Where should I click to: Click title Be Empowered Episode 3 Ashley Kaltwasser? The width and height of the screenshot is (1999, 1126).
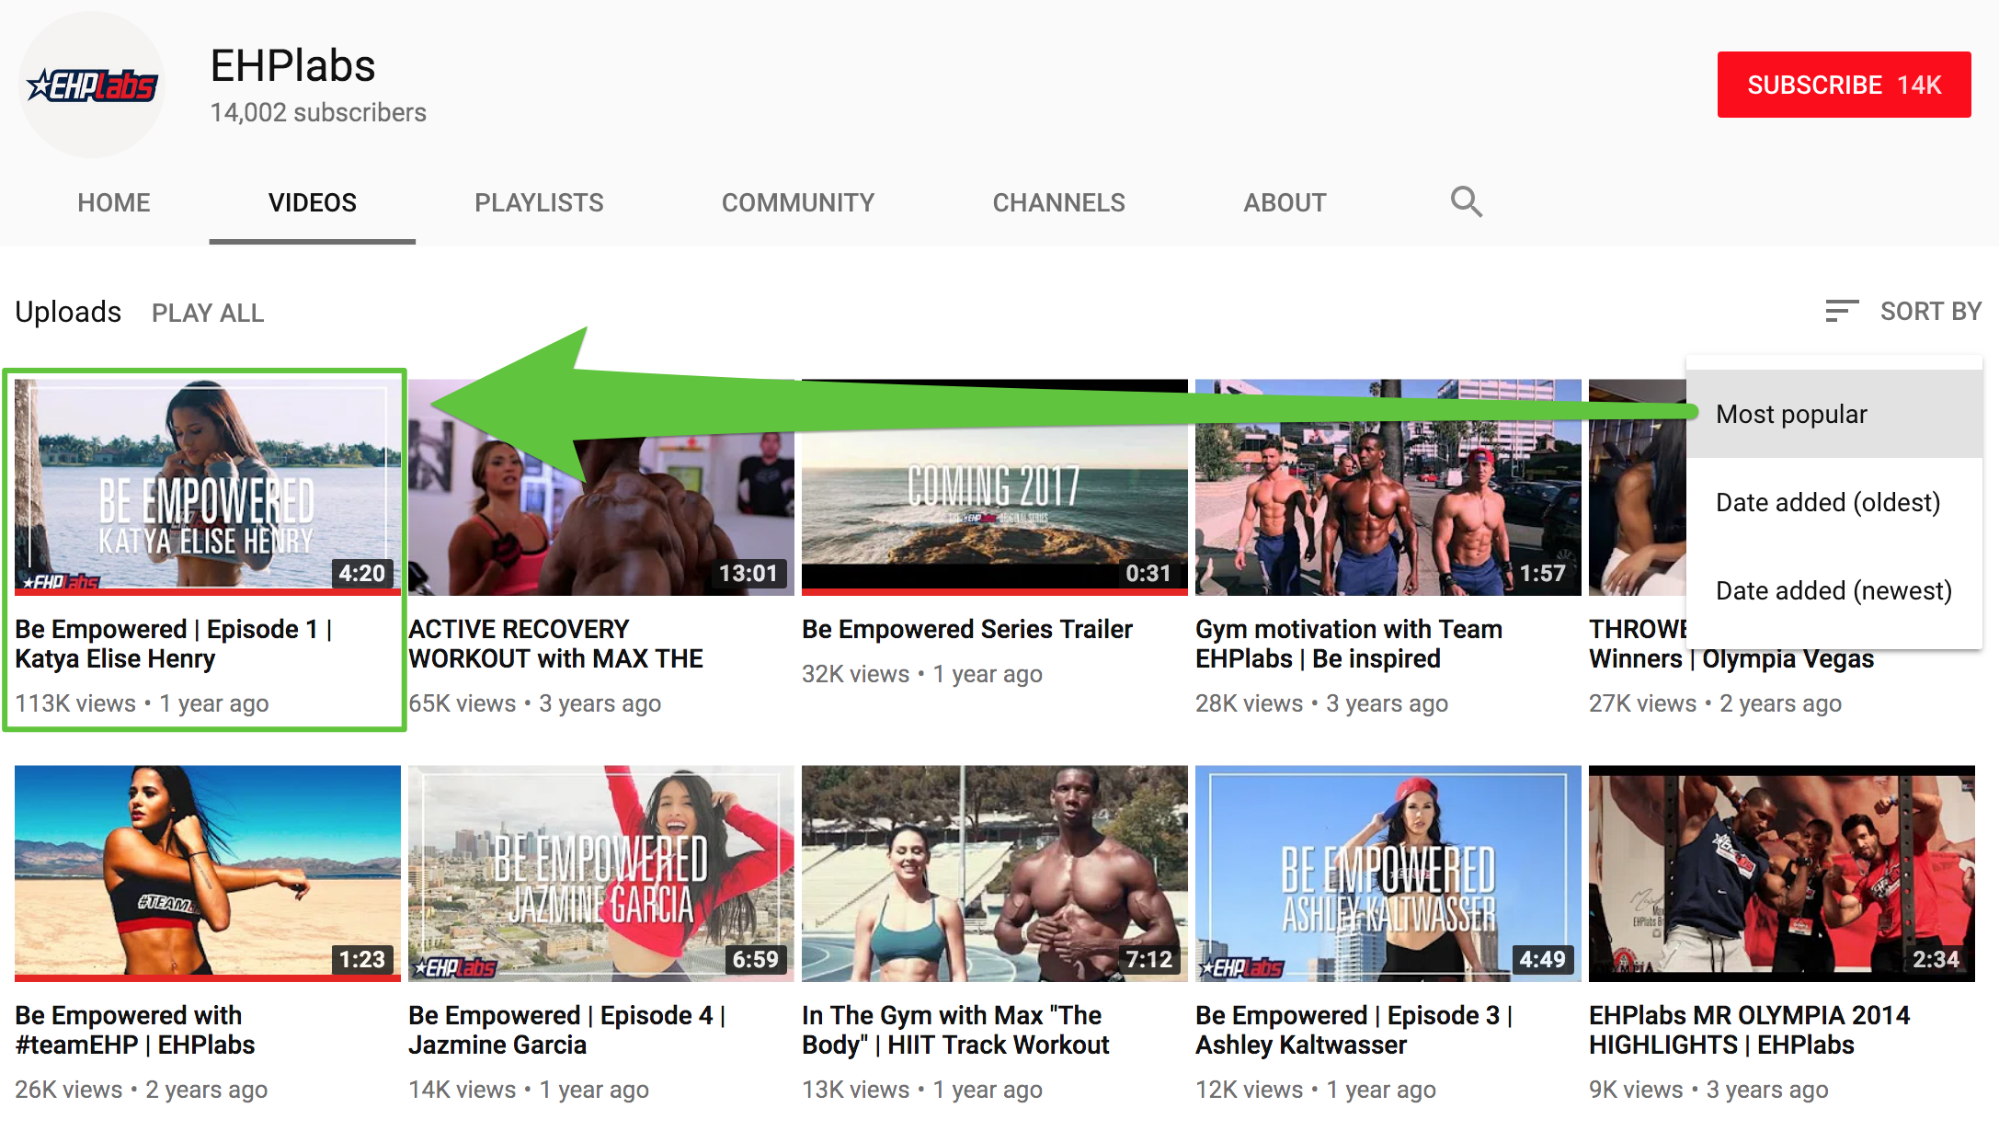tap(1354, 1030)
